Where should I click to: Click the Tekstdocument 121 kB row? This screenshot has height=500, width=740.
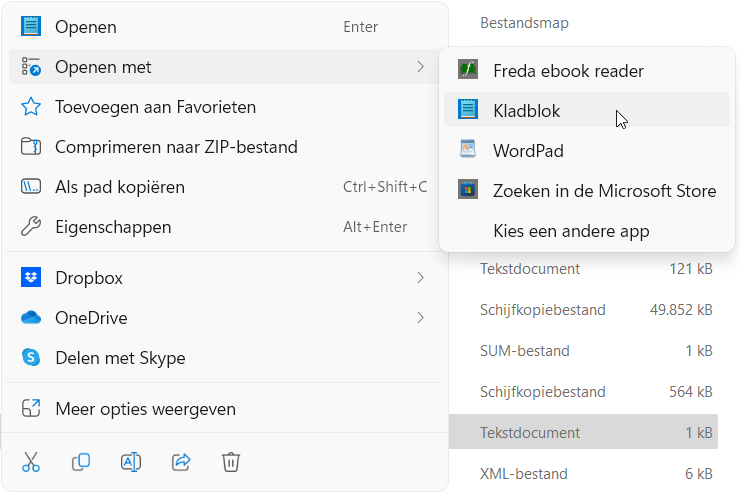[584, 269]
